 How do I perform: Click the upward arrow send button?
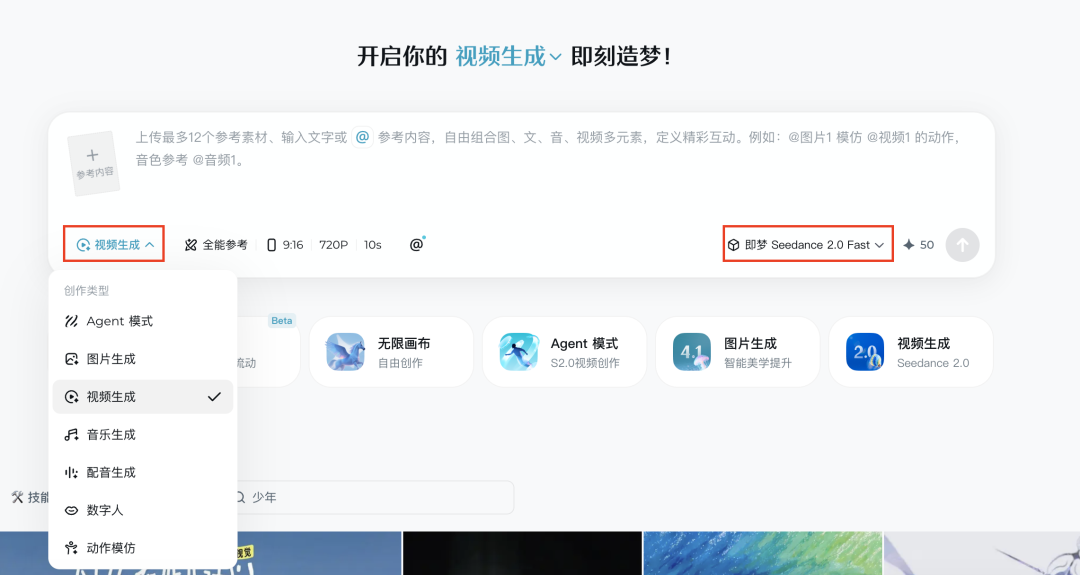click(962, 244)
